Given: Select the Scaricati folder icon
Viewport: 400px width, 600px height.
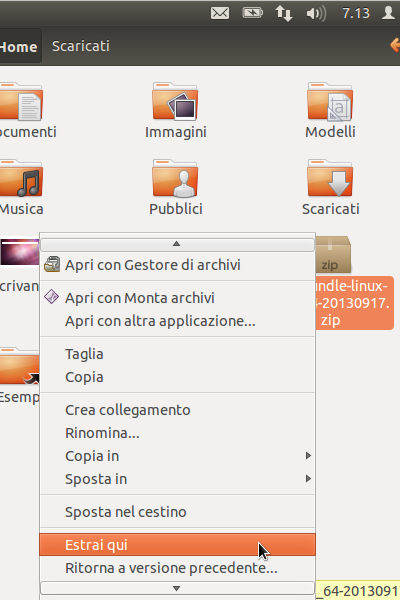Looking at the screenshot, I should pos(330,178).
